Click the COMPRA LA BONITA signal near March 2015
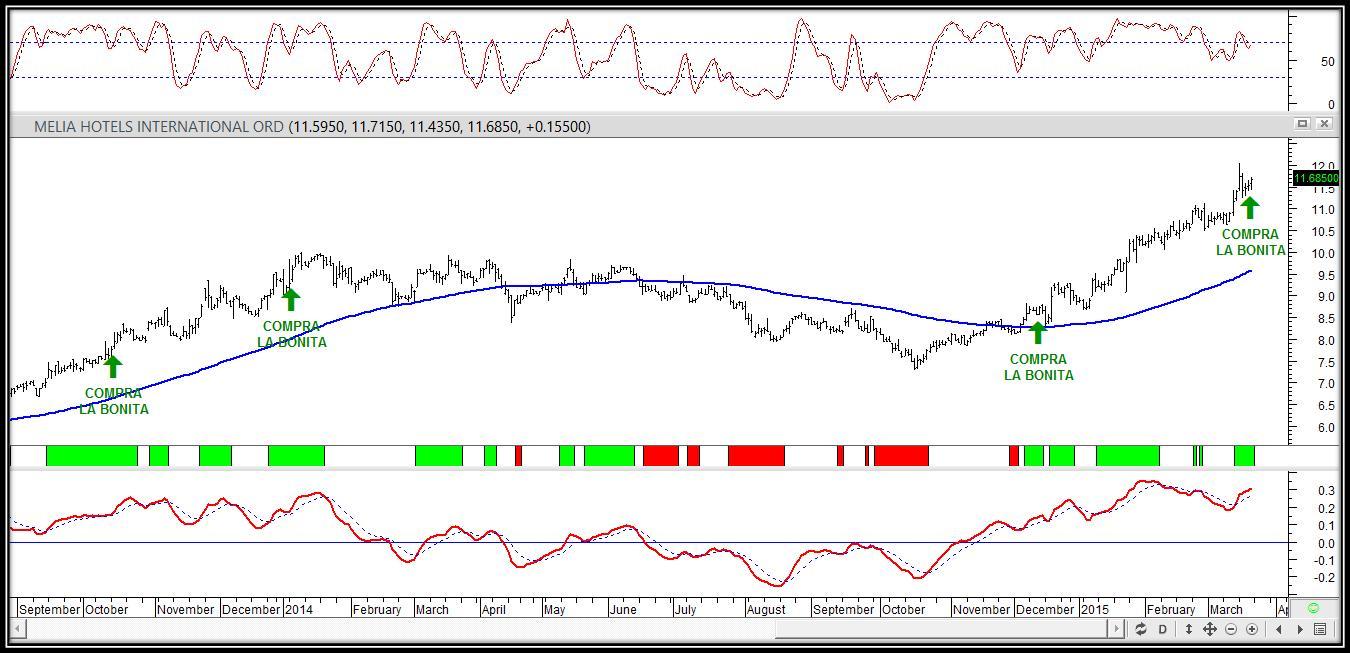 pyautogui.click(x=1251, y=242)
